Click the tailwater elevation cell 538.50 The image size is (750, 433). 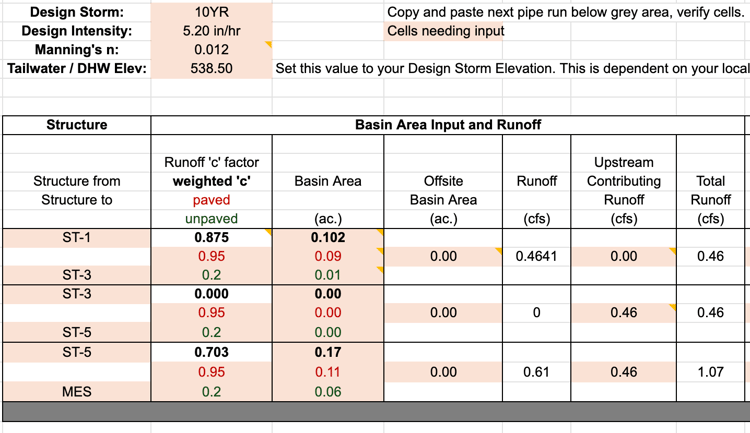click(211, 68)
